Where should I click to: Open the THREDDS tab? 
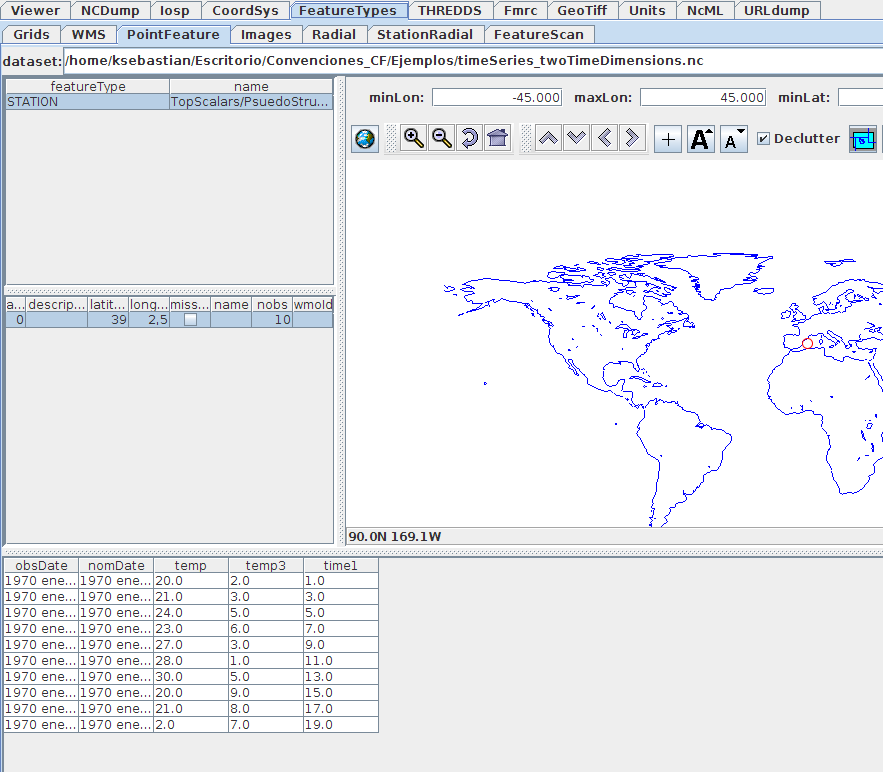coord(450,11)
